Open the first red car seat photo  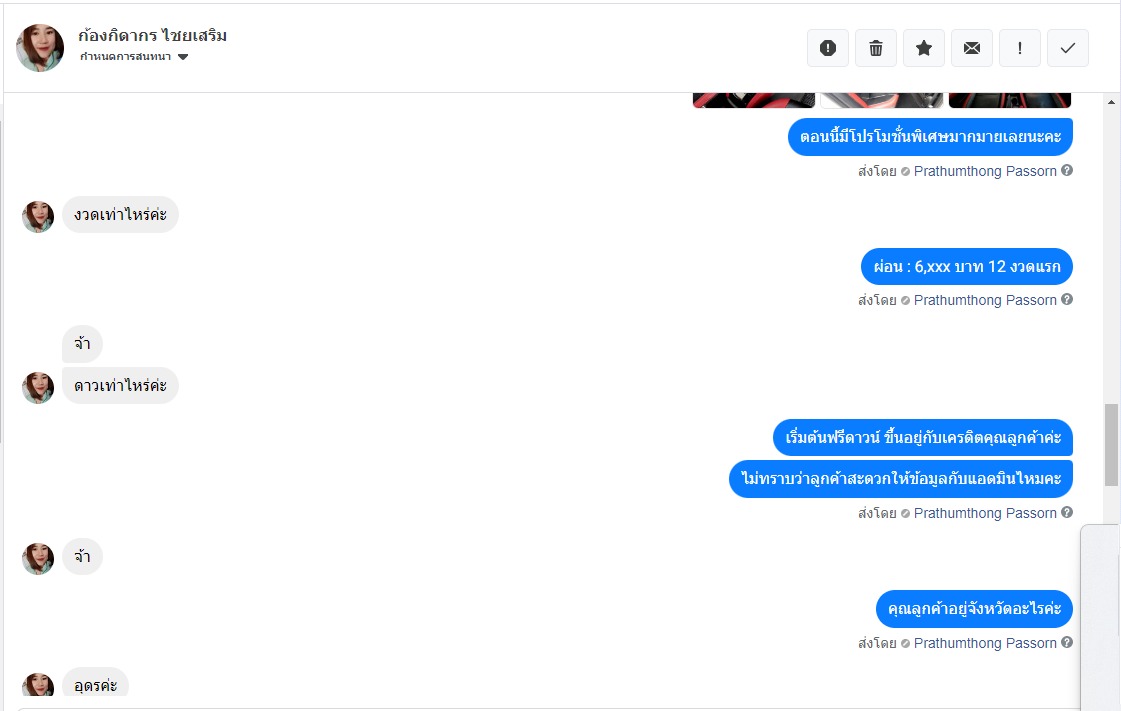[x=754, y=100]
